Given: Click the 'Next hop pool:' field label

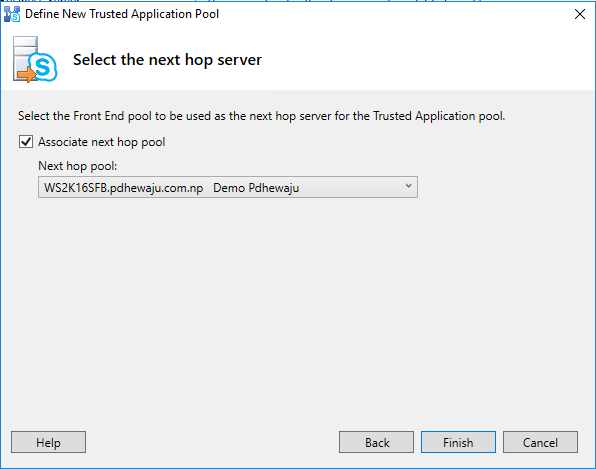Looking at the screenshot, I should tap(78, 166).
